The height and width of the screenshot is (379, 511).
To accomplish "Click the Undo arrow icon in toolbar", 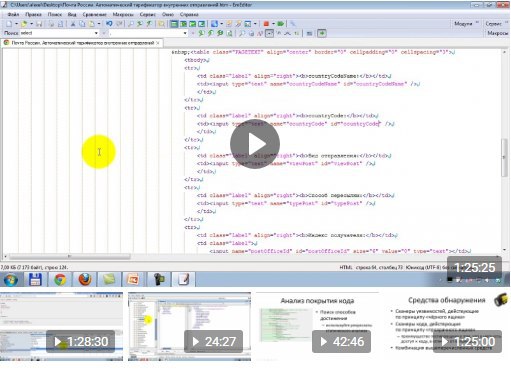I will pyautogui.click(x=109, y=24).
